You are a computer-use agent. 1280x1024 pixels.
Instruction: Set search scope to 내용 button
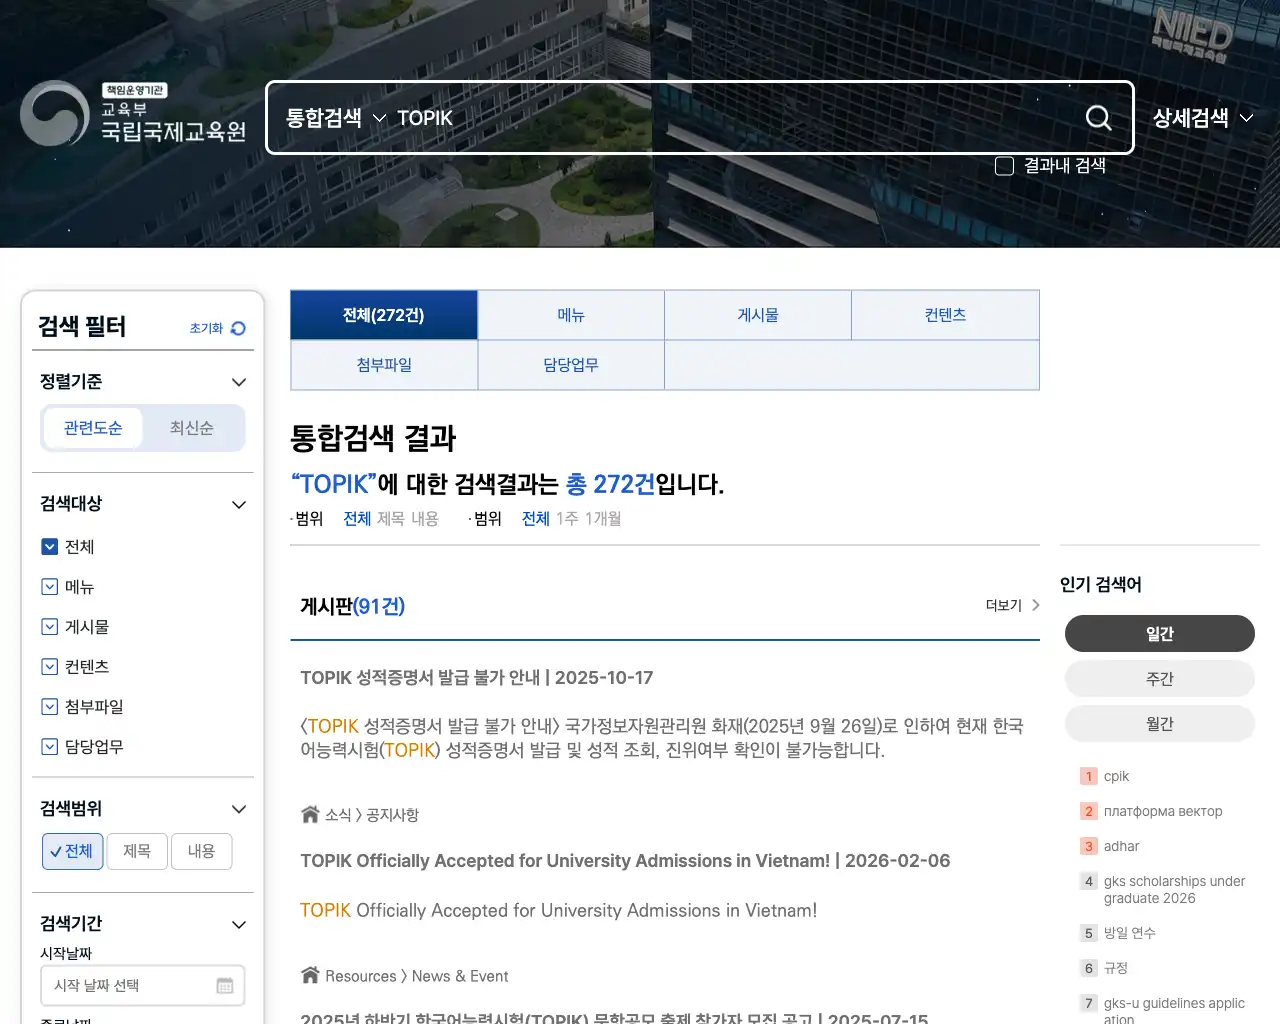[x=201, y=851]
